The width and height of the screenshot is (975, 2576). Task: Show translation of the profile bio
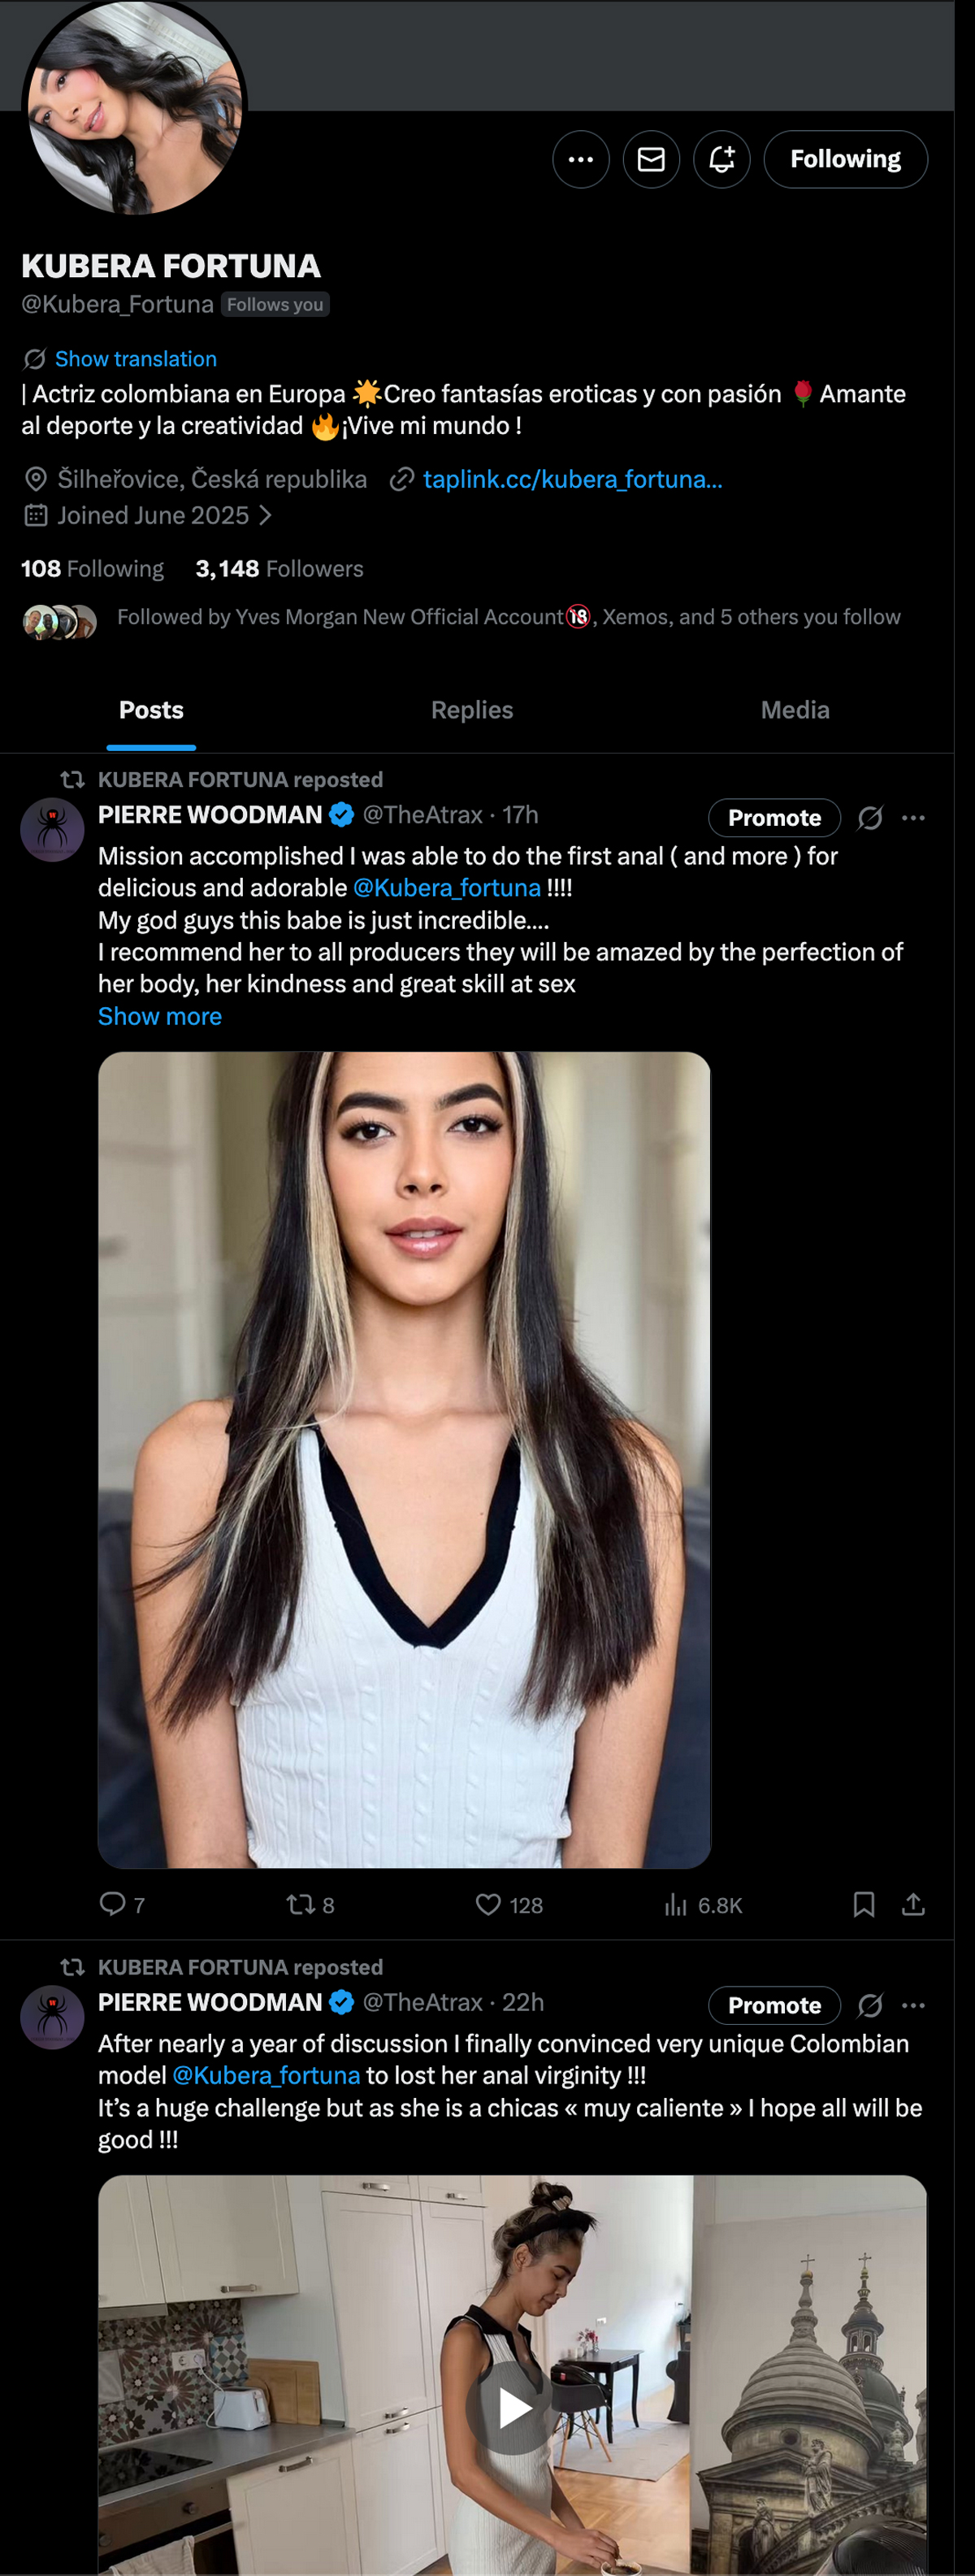coord(135,359)
